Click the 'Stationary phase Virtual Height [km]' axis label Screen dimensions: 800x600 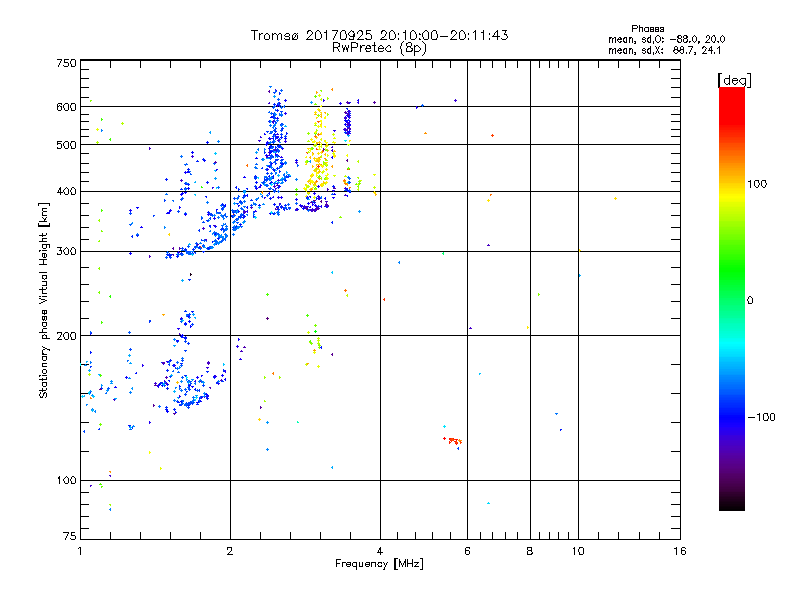click(x=44, y=300)
